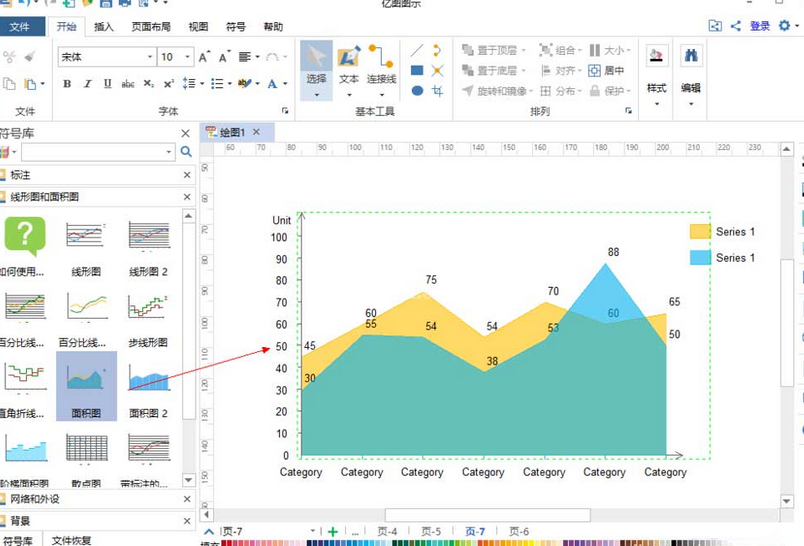Expand the 选择 tool dropdown

coord(316,95)
